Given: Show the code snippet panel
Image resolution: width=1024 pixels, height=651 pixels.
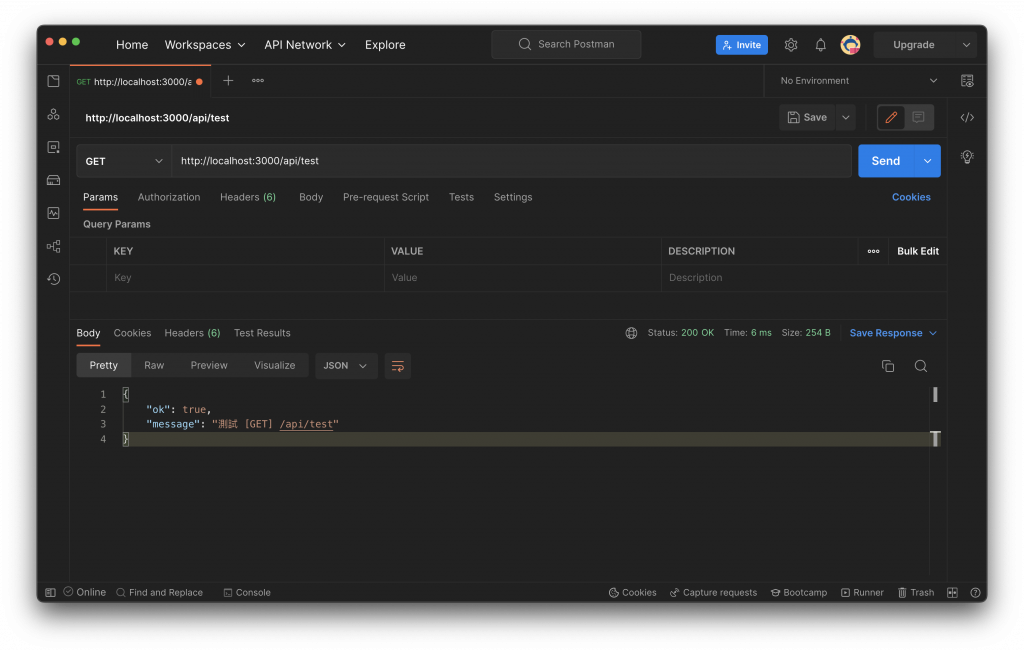Looking at the screenshot, I should [x=967, y=118].
